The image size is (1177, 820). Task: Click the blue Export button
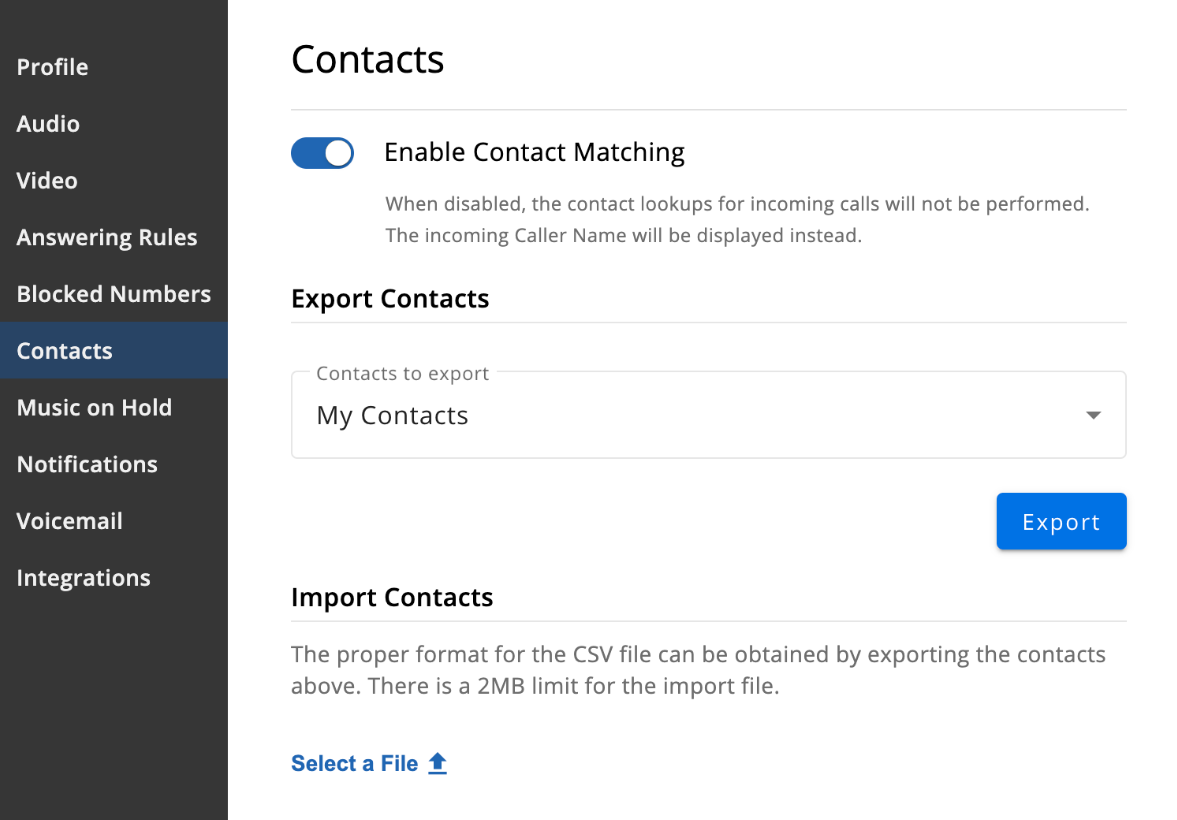(1061, 521)
